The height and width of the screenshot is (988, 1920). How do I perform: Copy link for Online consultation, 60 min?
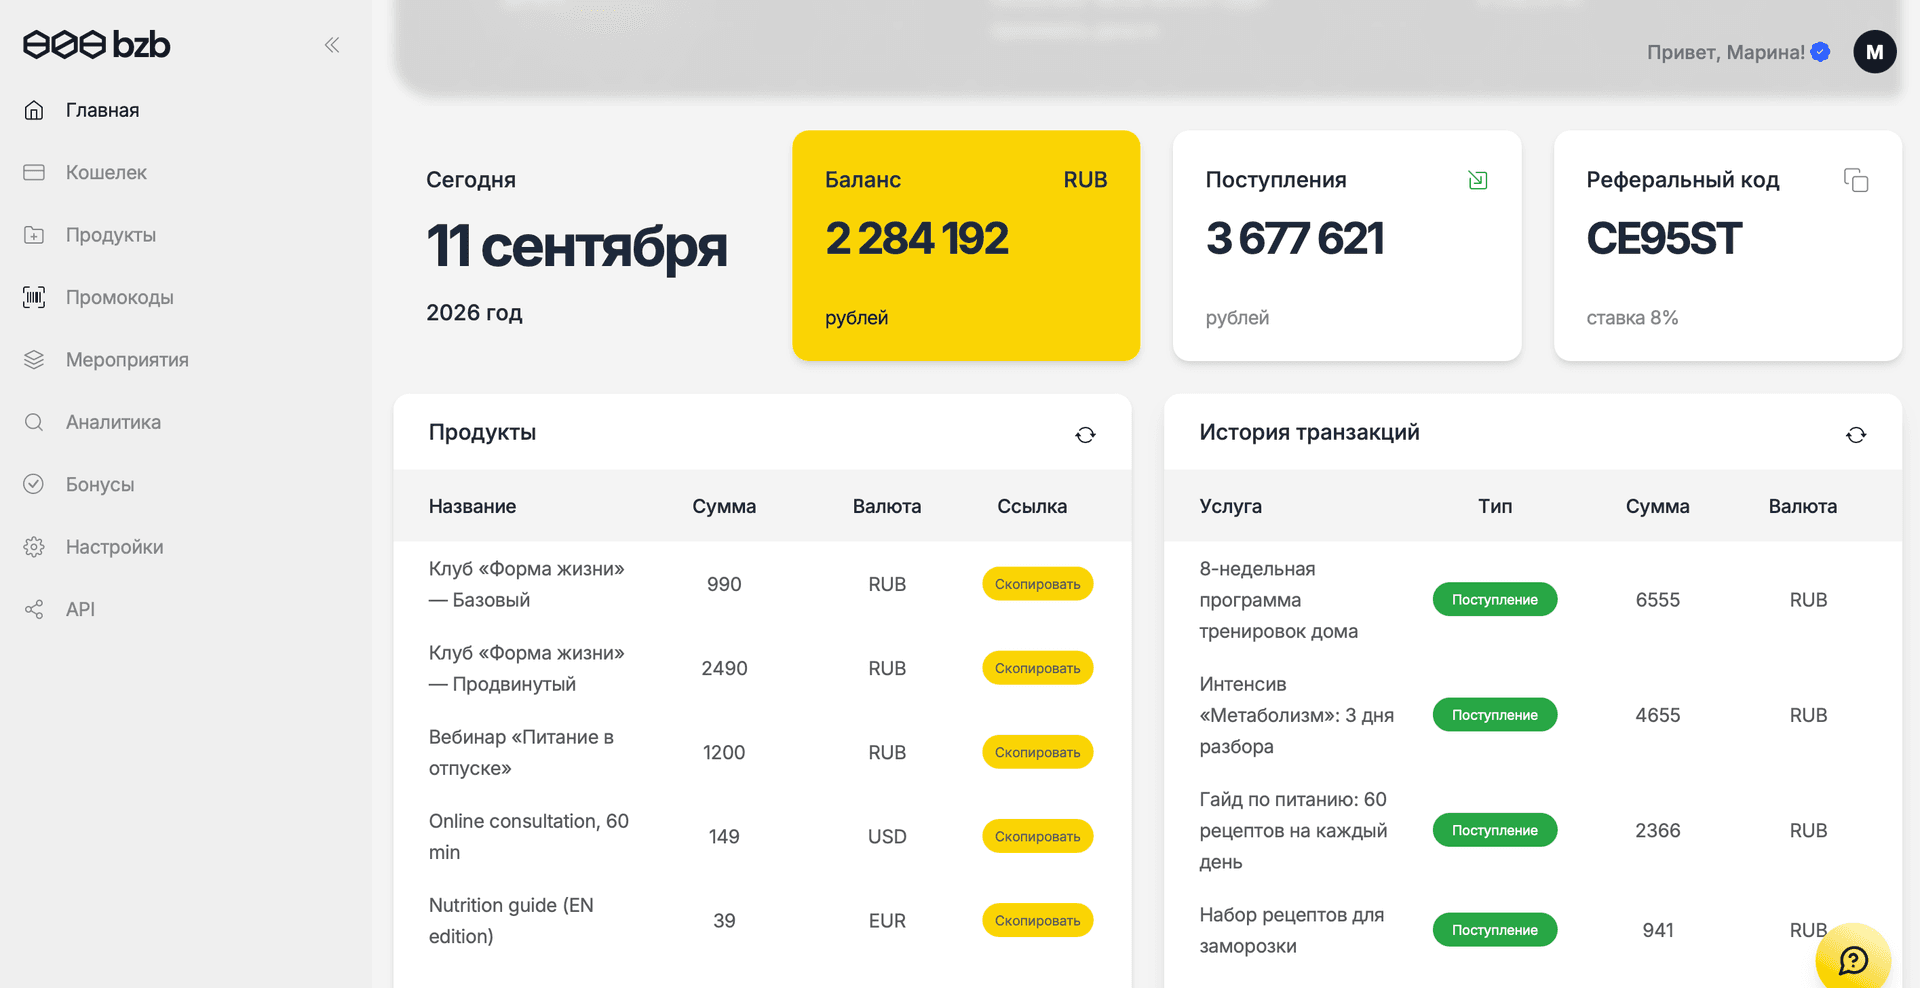coord(1037,836)
